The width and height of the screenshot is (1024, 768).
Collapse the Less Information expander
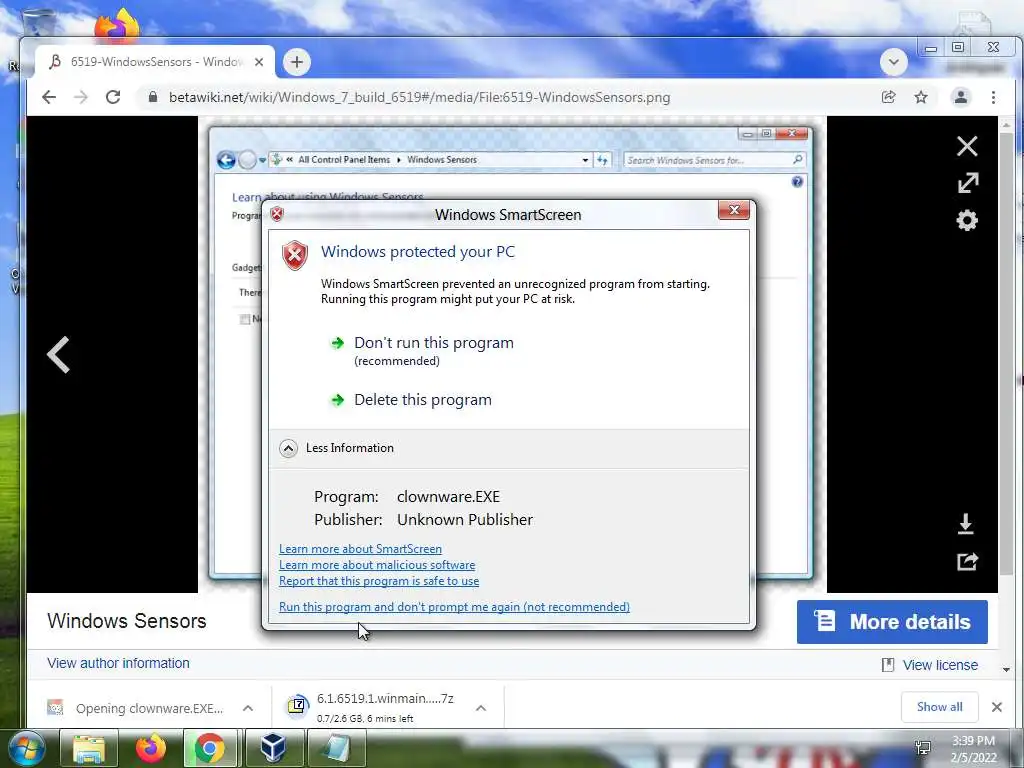[288, 448]
